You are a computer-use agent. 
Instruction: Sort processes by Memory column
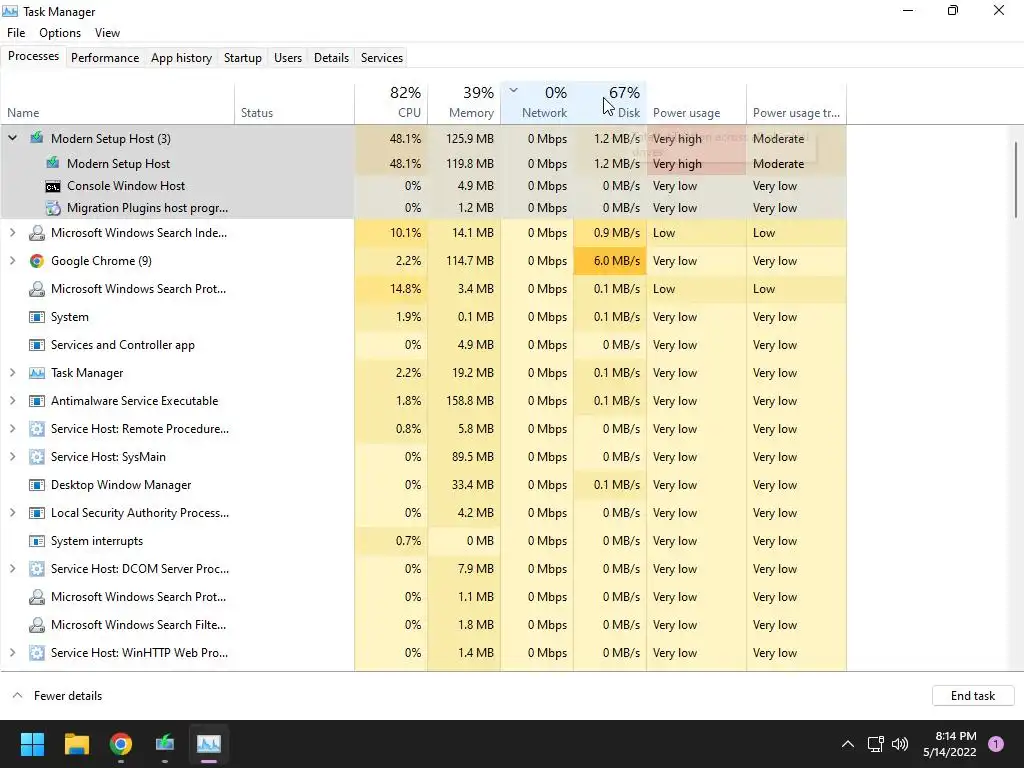click(464, 103)
